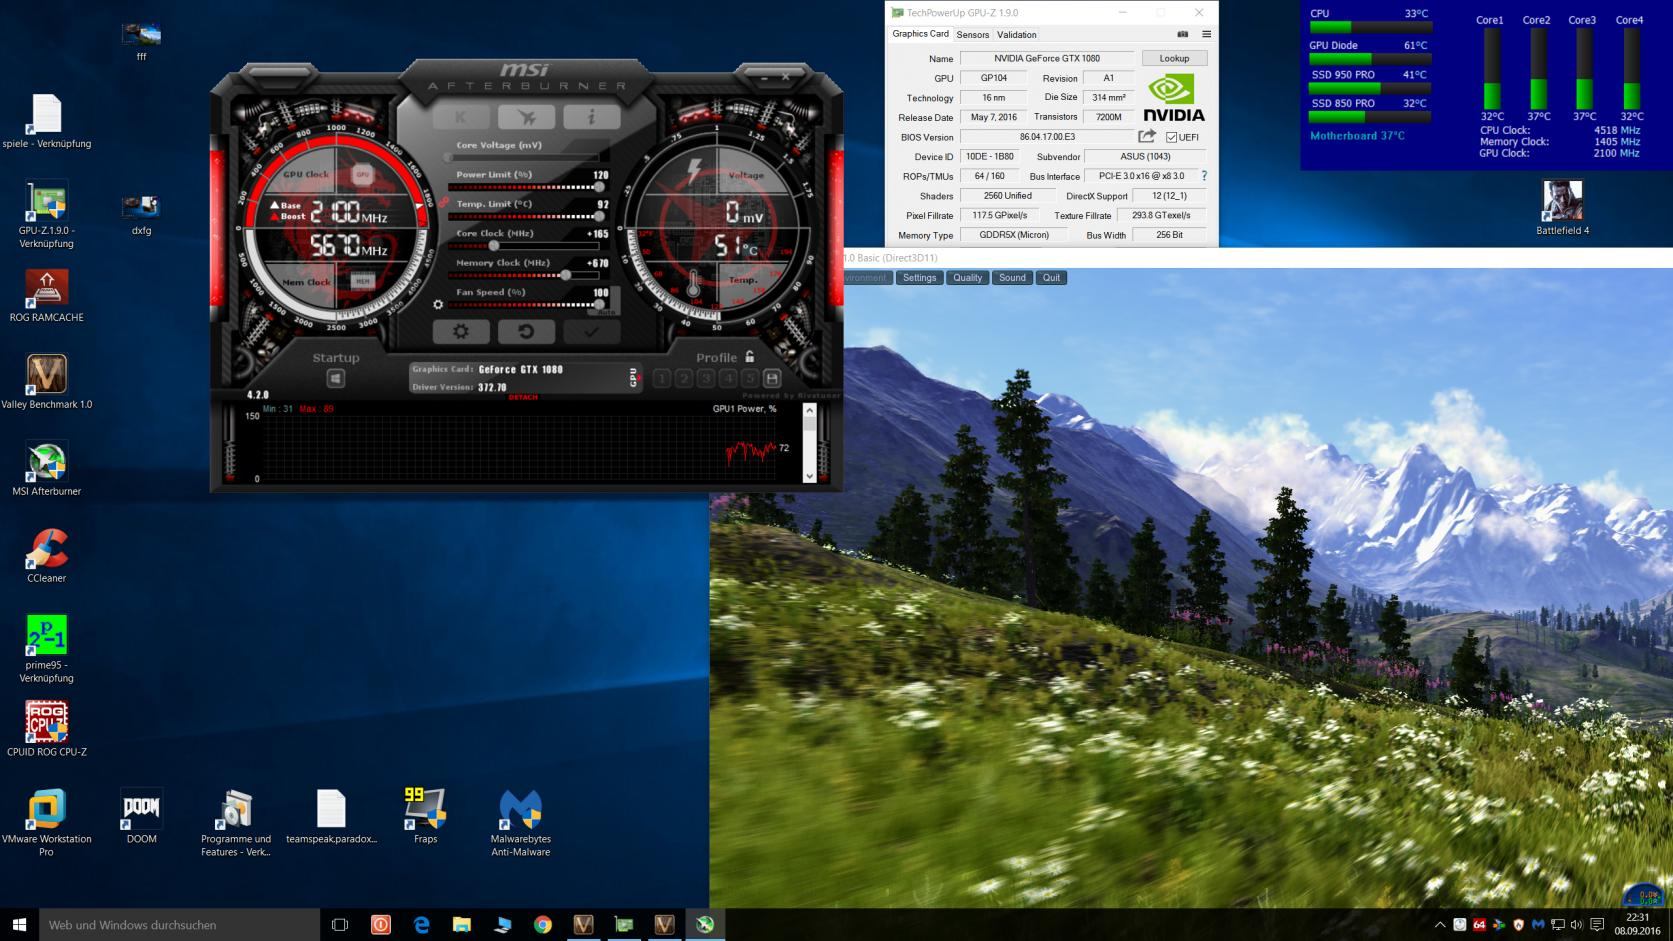
Task: Click the BIOS export share icon in GPU-Z
Action: coord(1147,136)
